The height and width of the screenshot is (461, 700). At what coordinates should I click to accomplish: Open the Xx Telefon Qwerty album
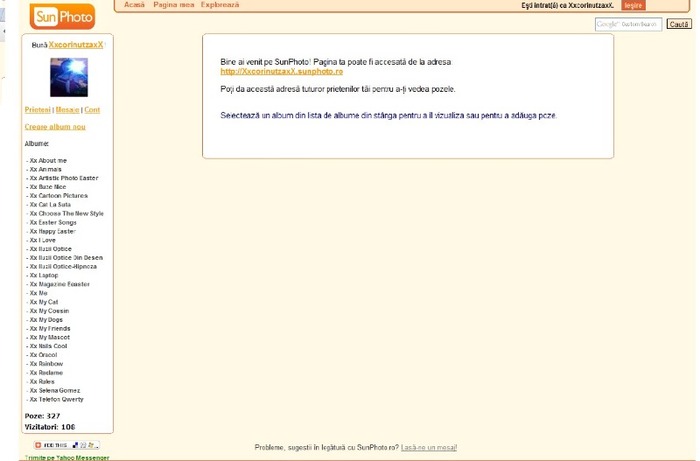(x=57, y=399)
